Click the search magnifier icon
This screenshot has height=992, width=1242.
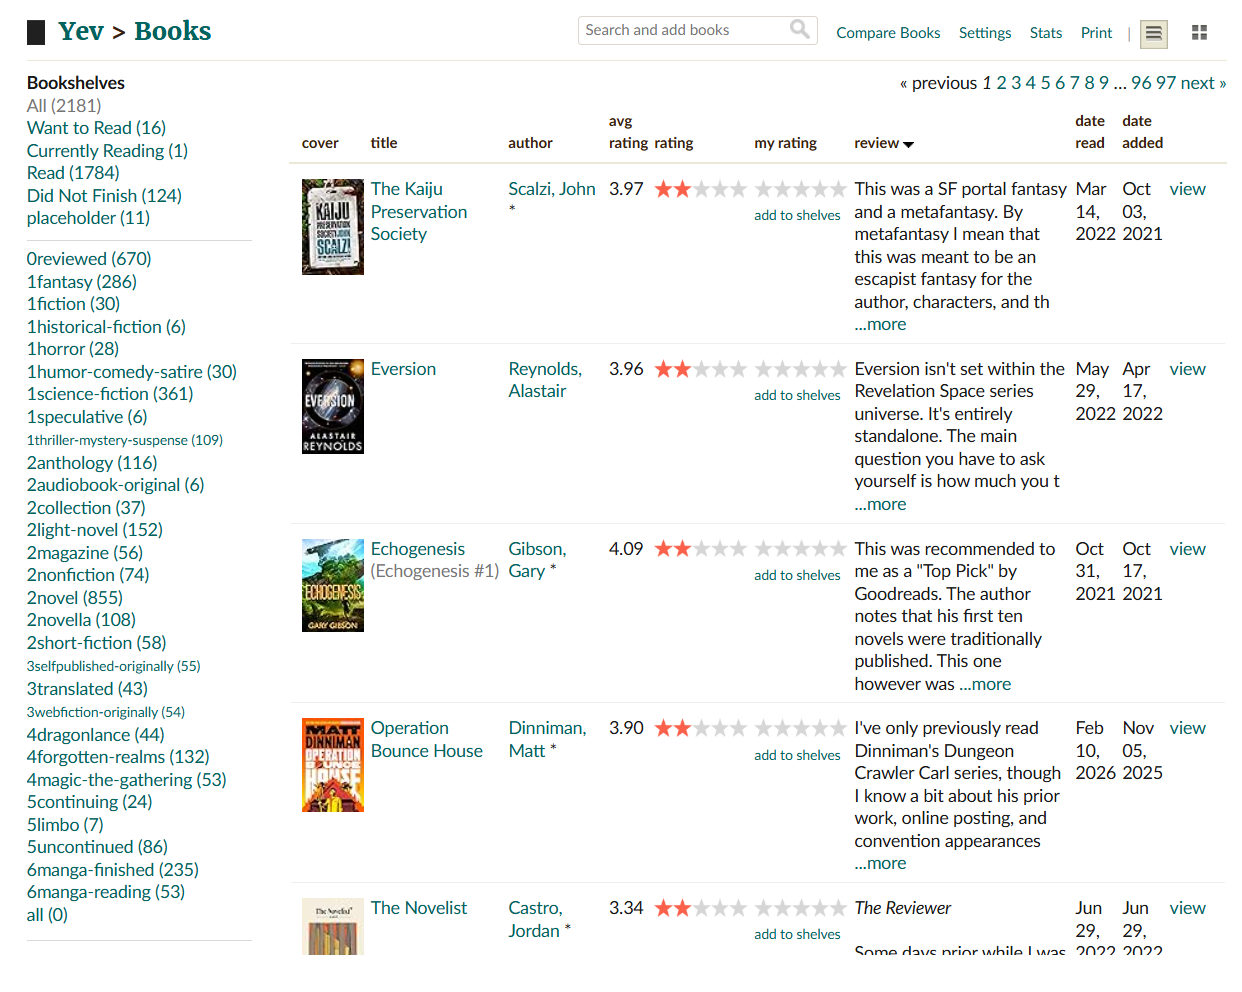click(799, 29)
